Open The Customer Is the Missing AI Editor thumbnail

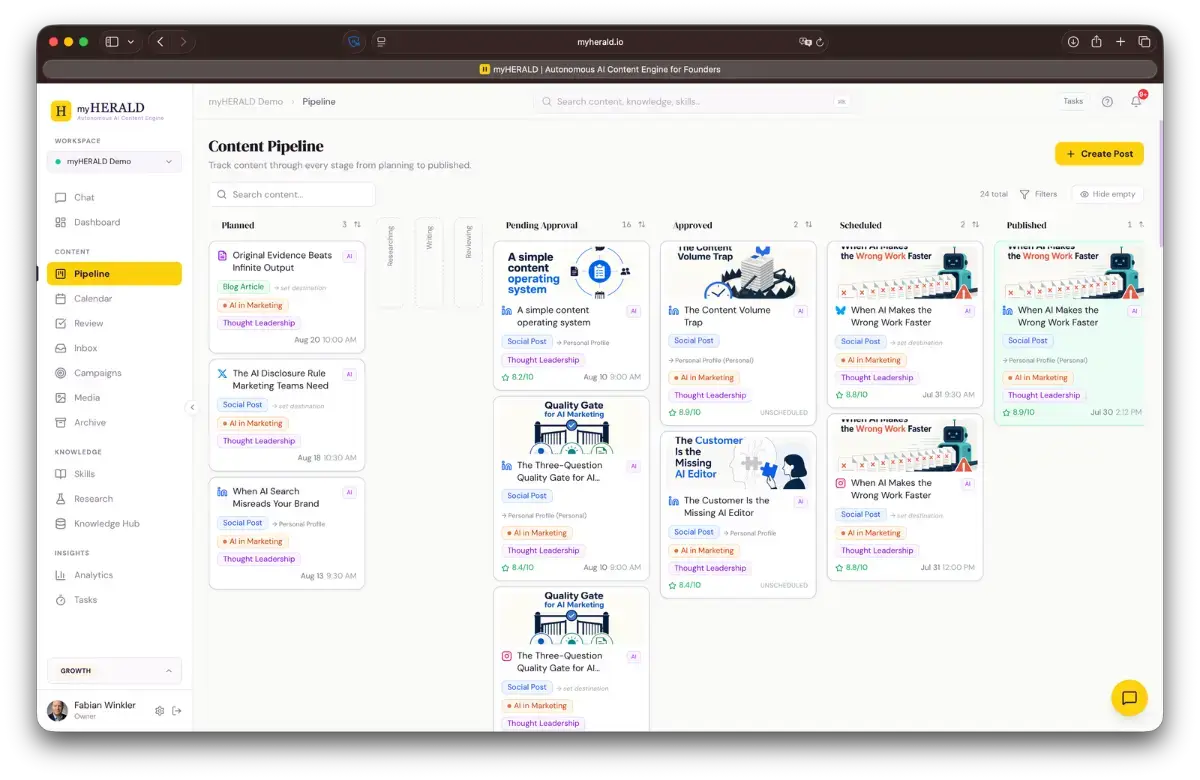(738, 461)
